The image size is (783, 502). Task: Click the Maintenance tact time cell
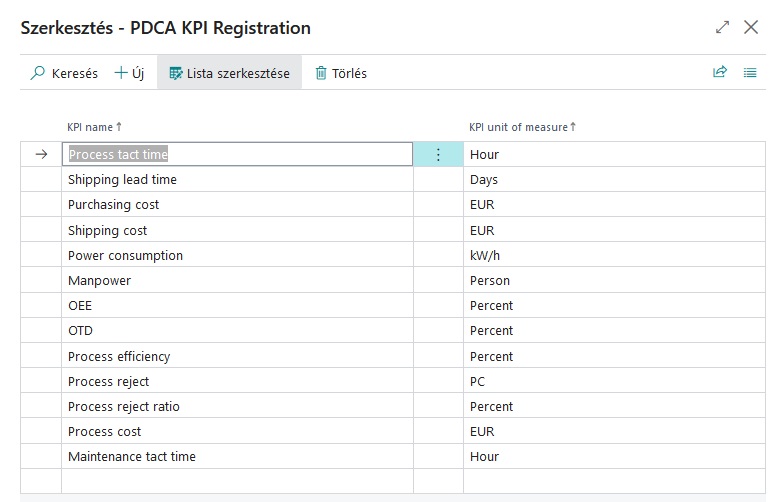click(132, 456)
